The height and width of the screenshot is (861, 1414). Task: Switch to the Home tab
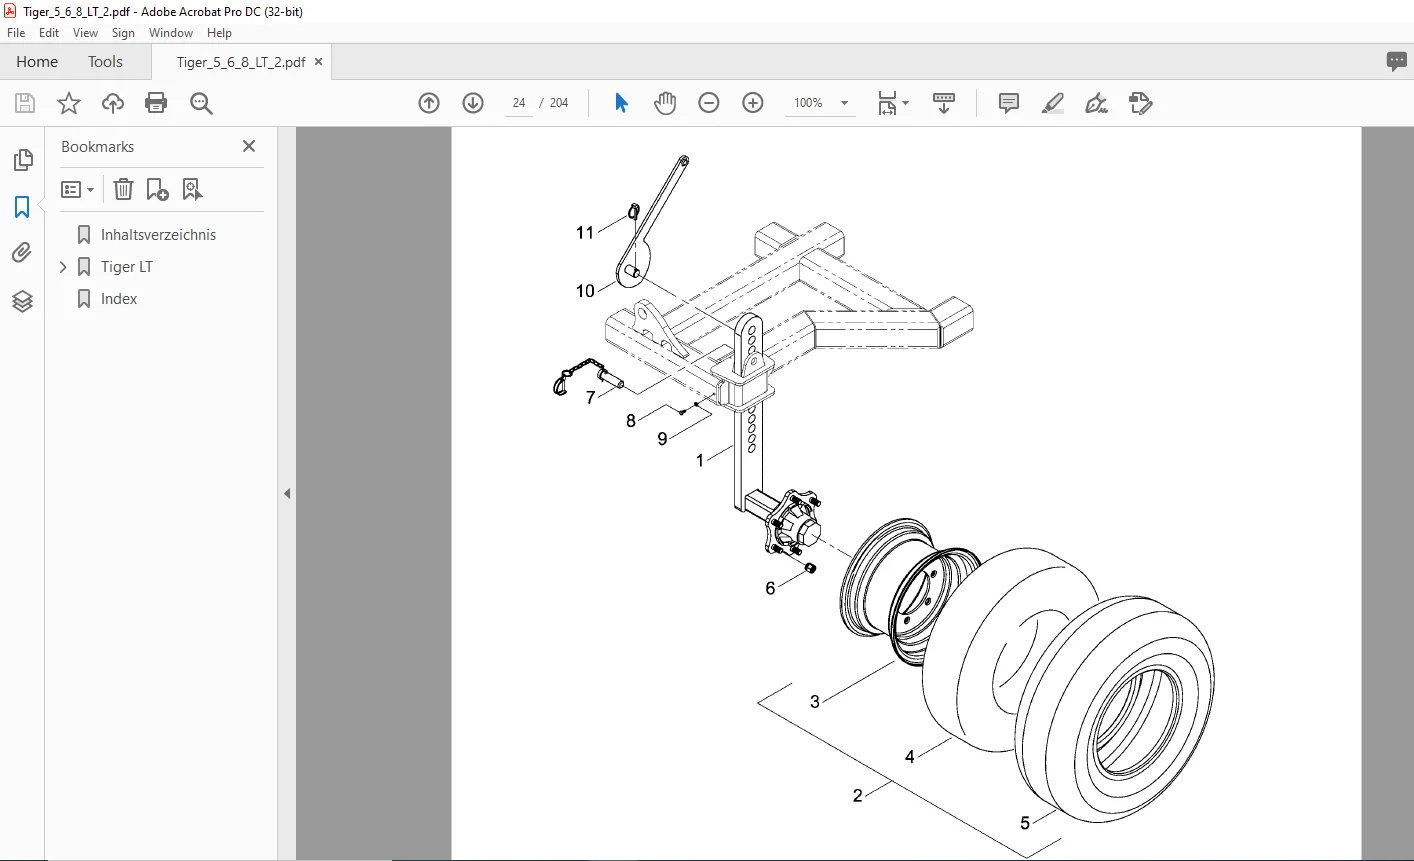[37, 62]
